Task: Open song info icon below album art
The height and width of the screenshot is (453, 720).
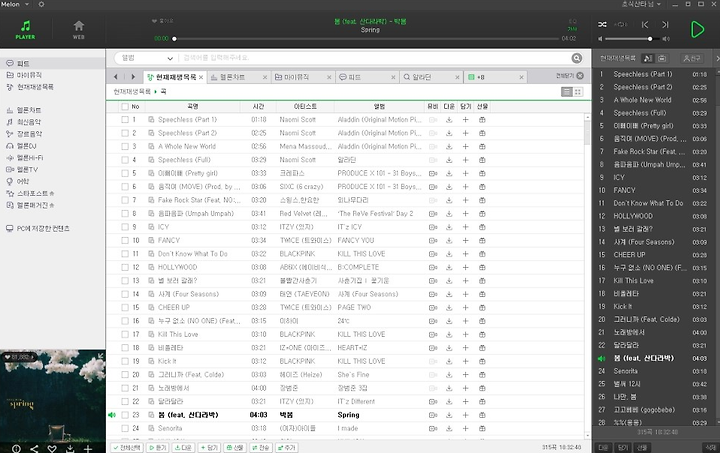Action: [x=16, y=448]
